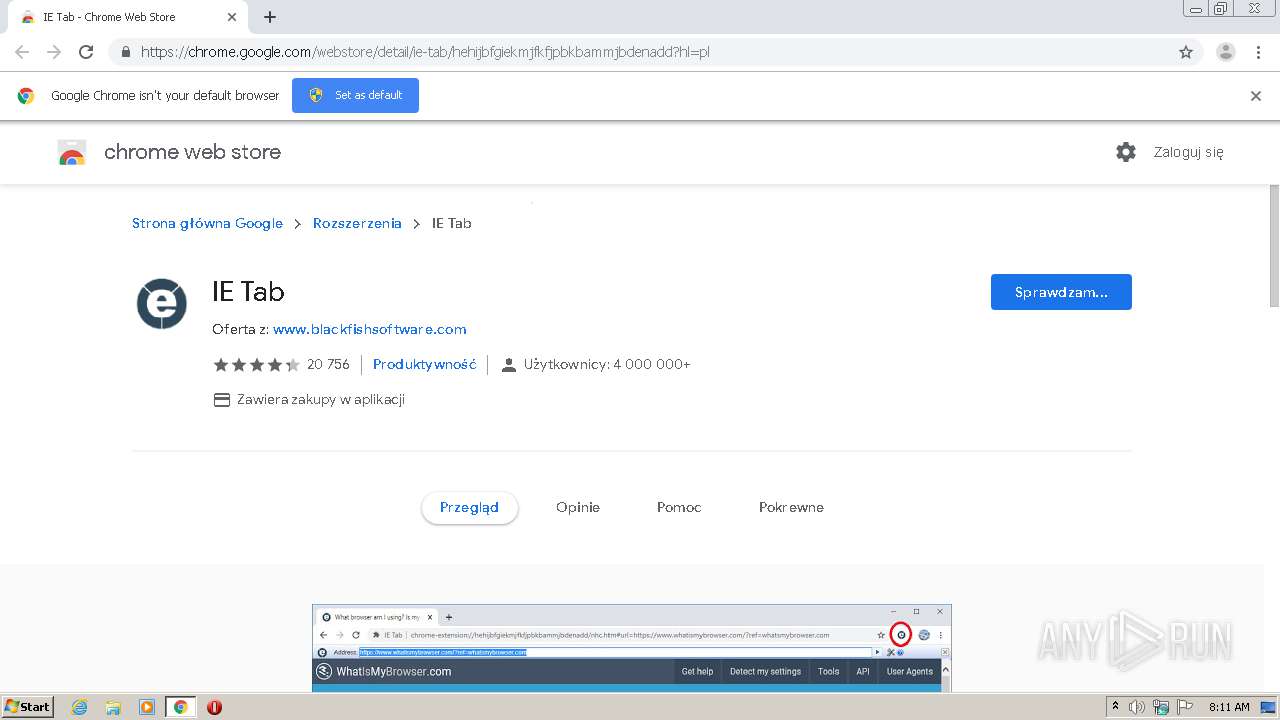Viewport: 1280px width, 720px height.
Task: Open the Chrome profile avatar menu
Action: click(x=1225, y=52)
